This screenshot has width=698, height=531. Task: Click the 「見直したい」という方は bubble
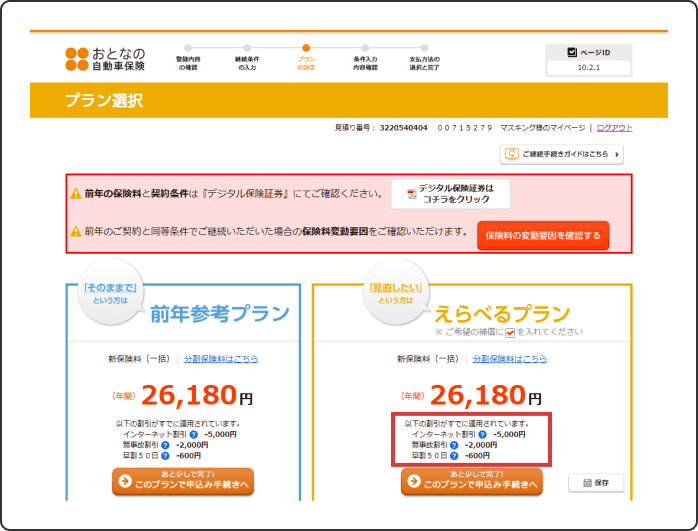396,292
